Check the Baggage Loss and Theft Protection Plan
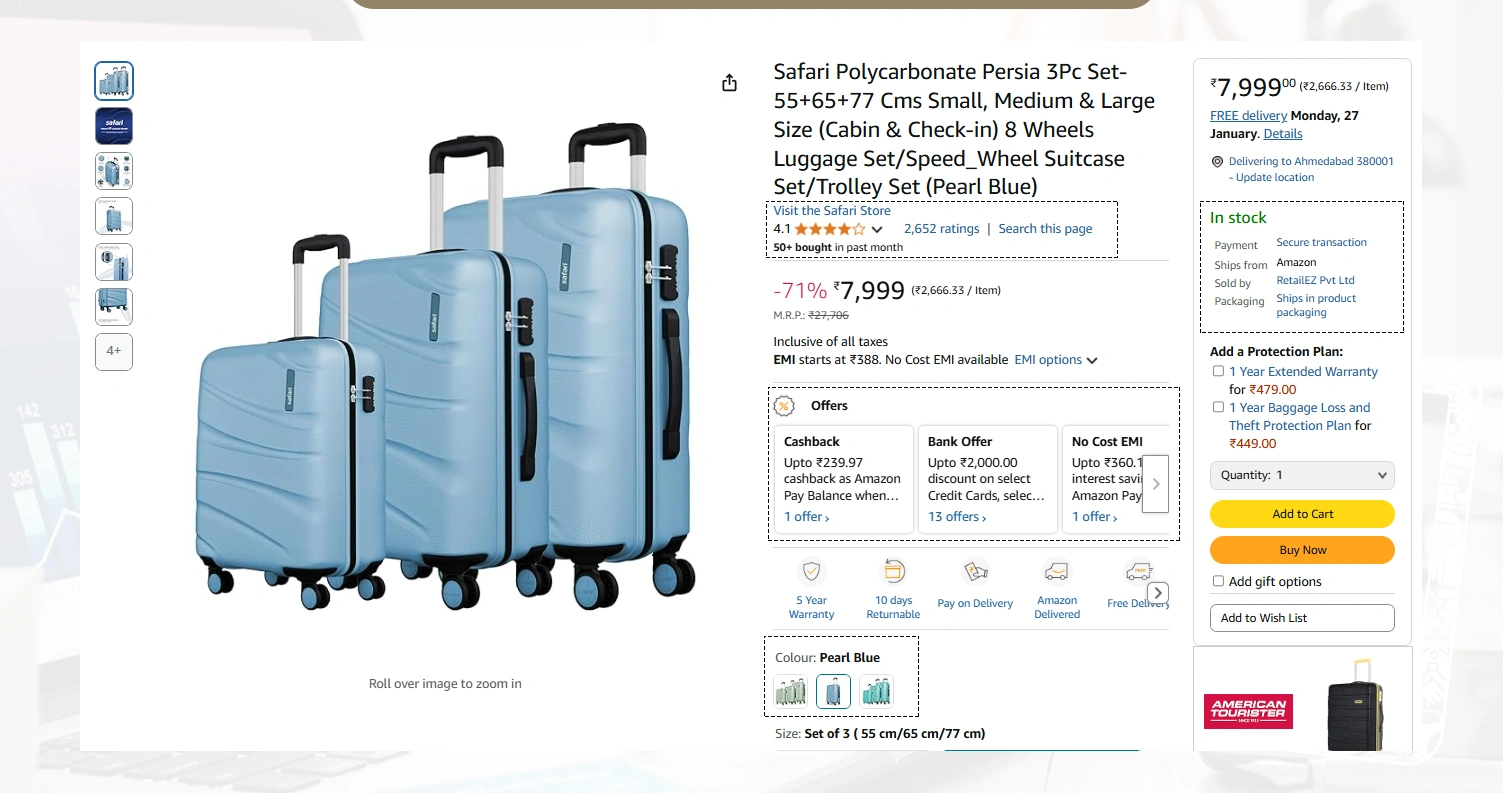1503x793 pixels. click(x=1218, y=406)
